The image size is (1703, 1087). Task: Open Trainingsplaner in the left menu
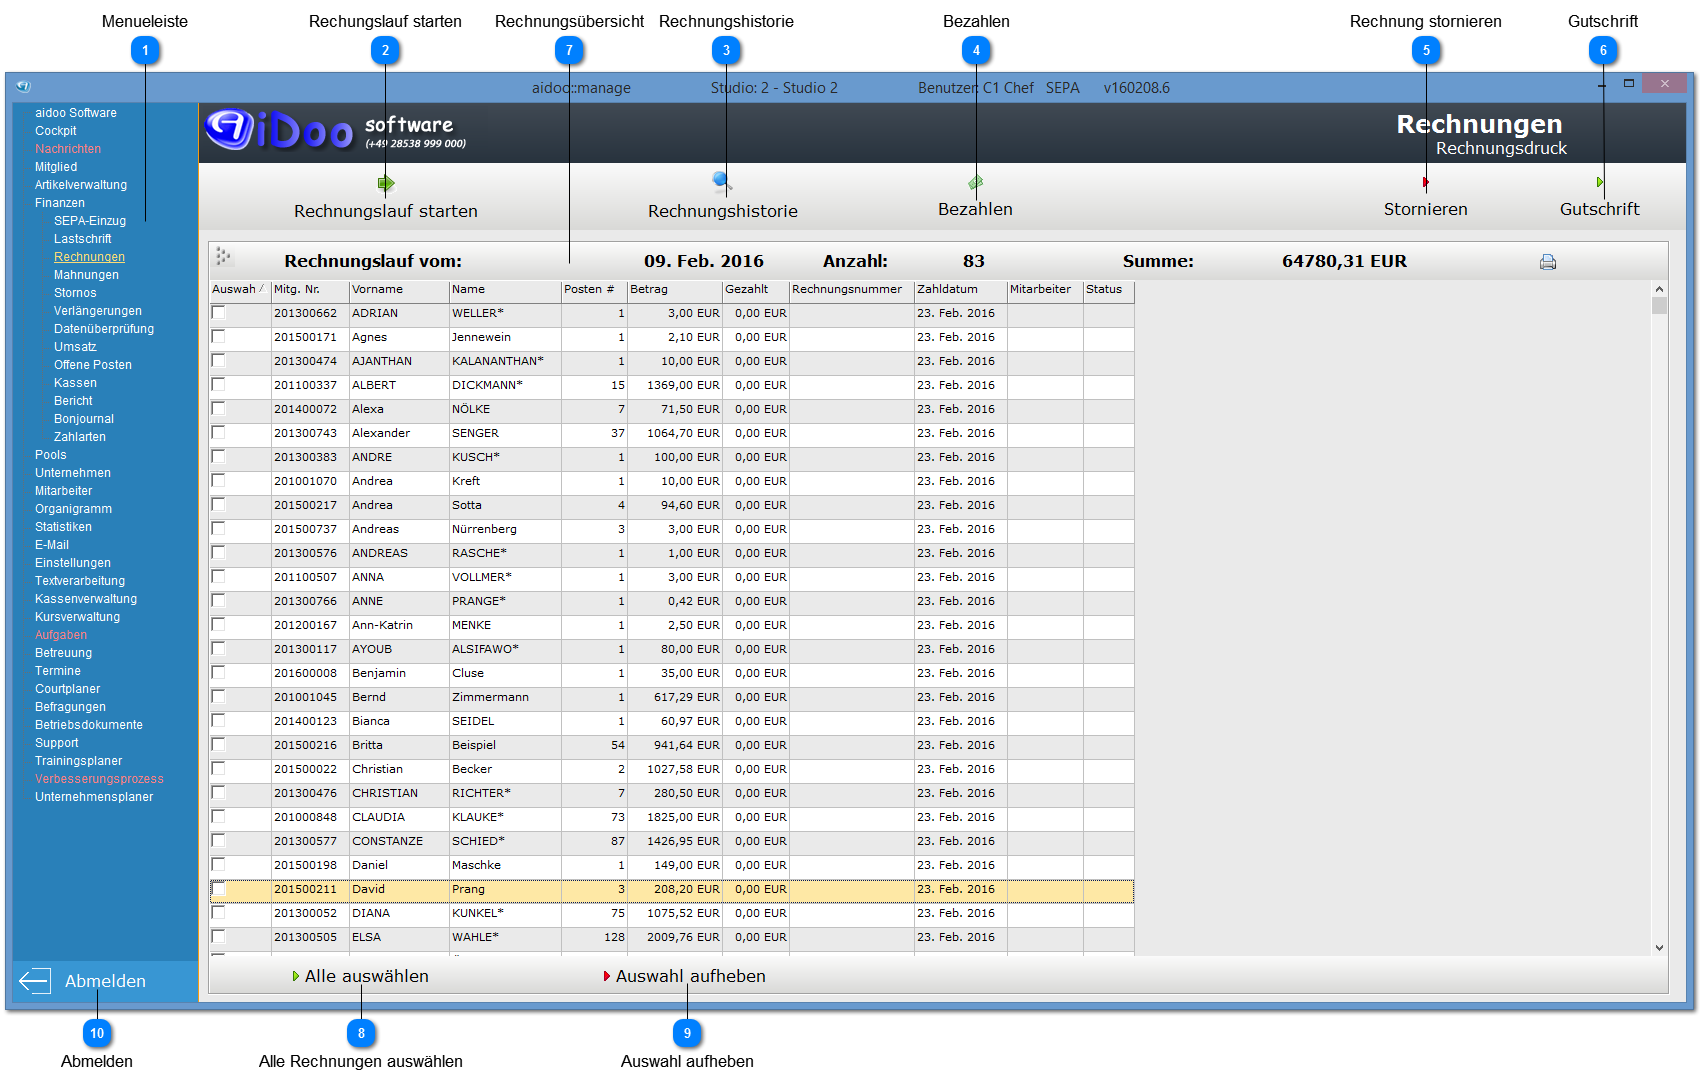point(79,761)
